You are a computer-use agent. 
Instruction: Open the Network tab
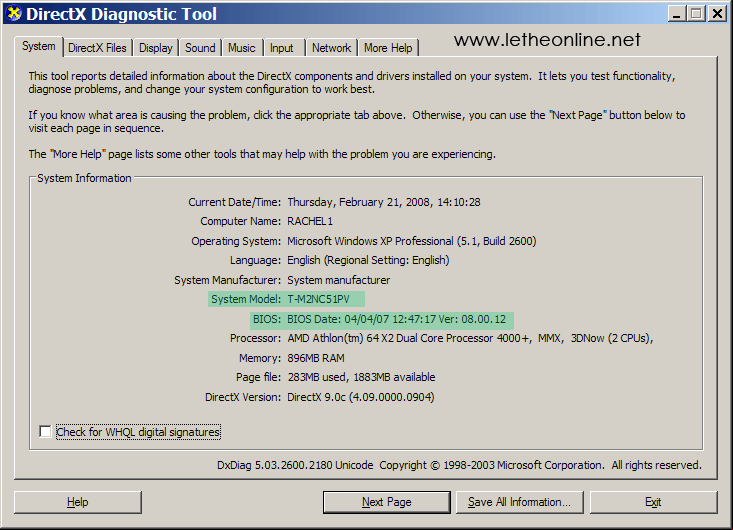pyautogui.click(x=331, y=48)
